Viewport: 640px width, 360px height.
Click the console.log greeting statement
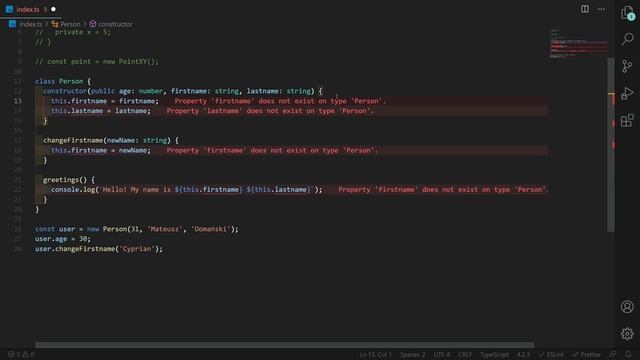[x=187, y=189]
